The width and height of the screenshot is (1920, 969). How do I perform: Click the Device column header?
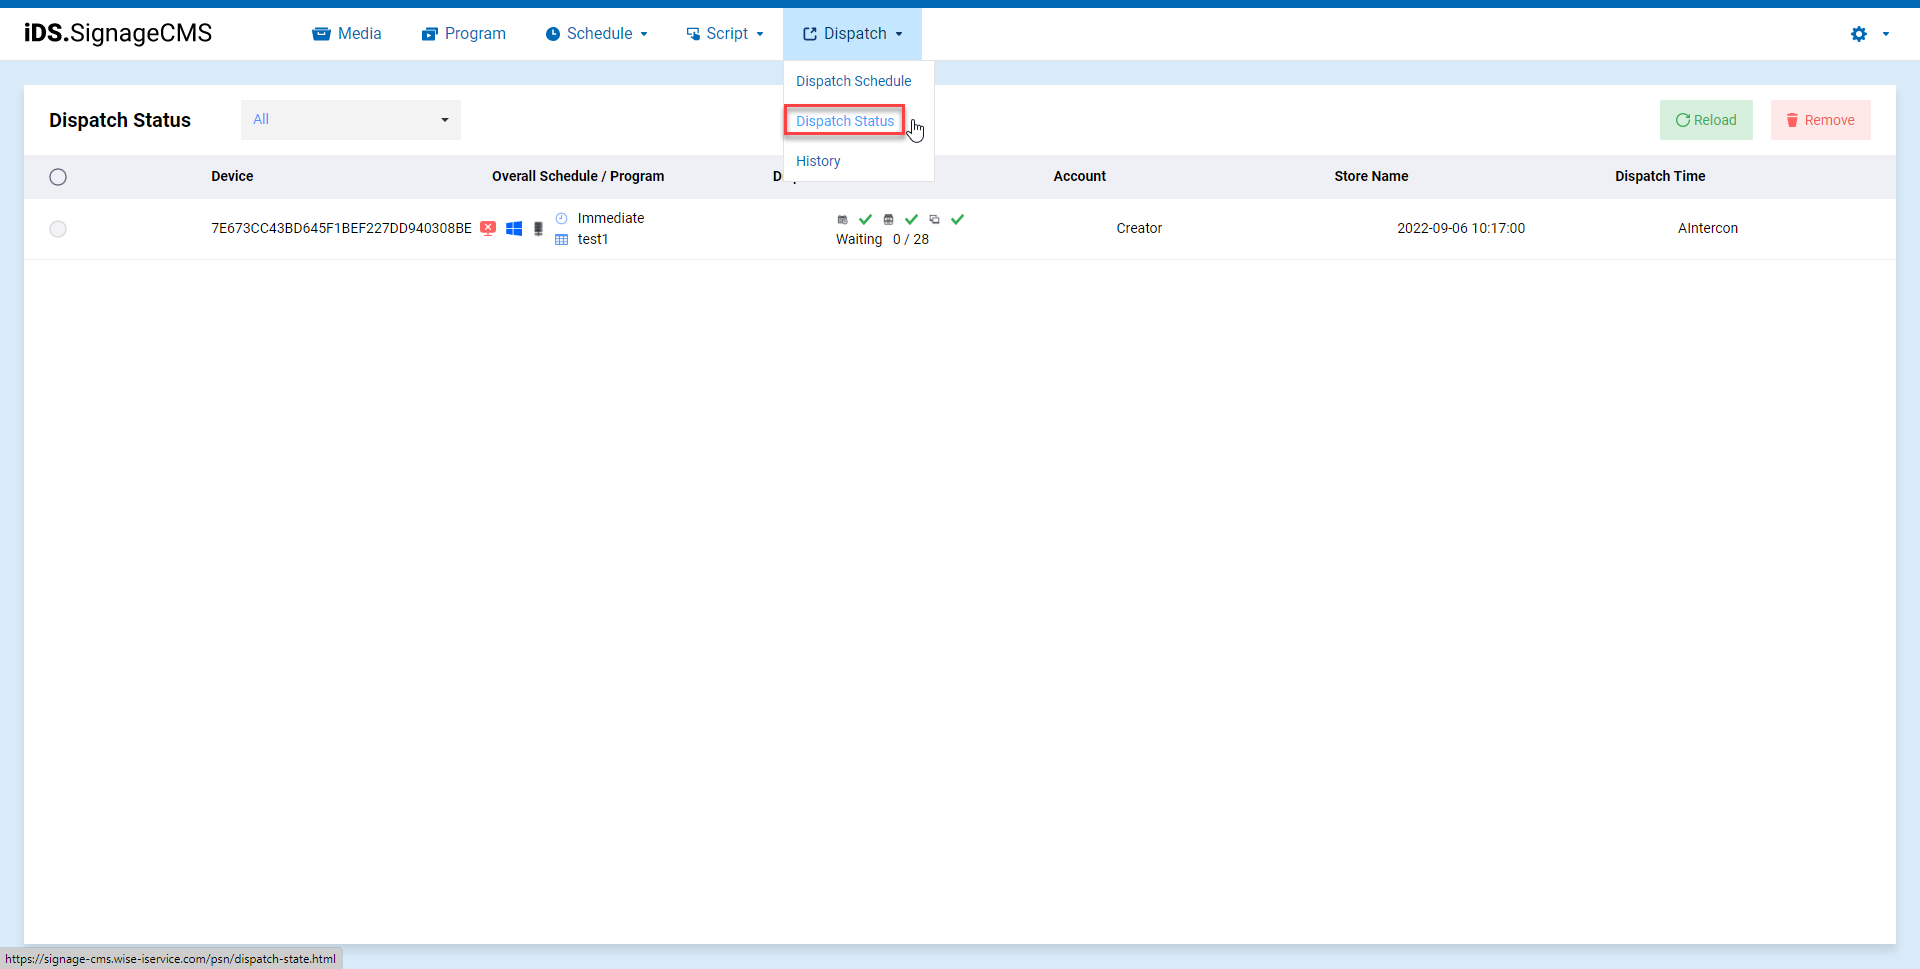[x=232, y=176]
